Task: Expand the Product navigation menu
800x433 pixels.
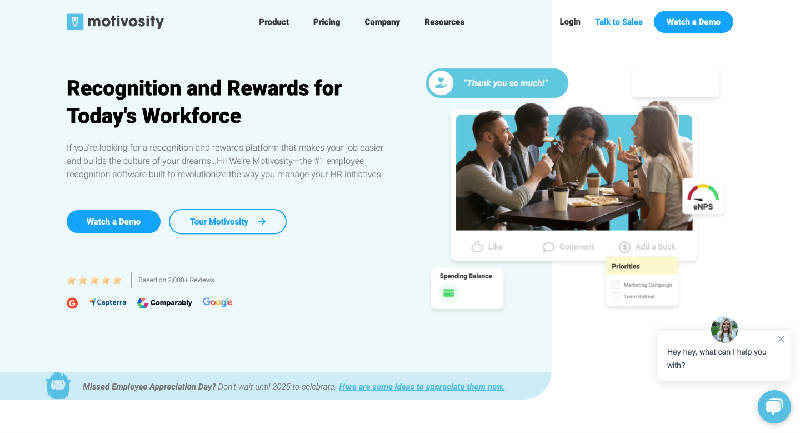Action: pyautogui.click(x=273, y=22)
